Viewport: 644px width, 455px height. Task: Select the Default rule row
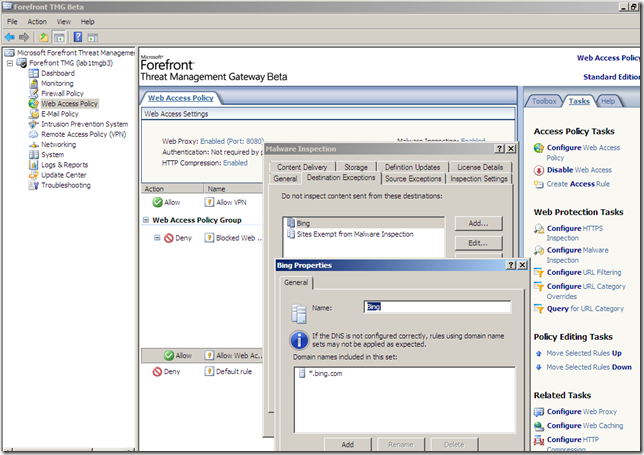pos(202,372)
